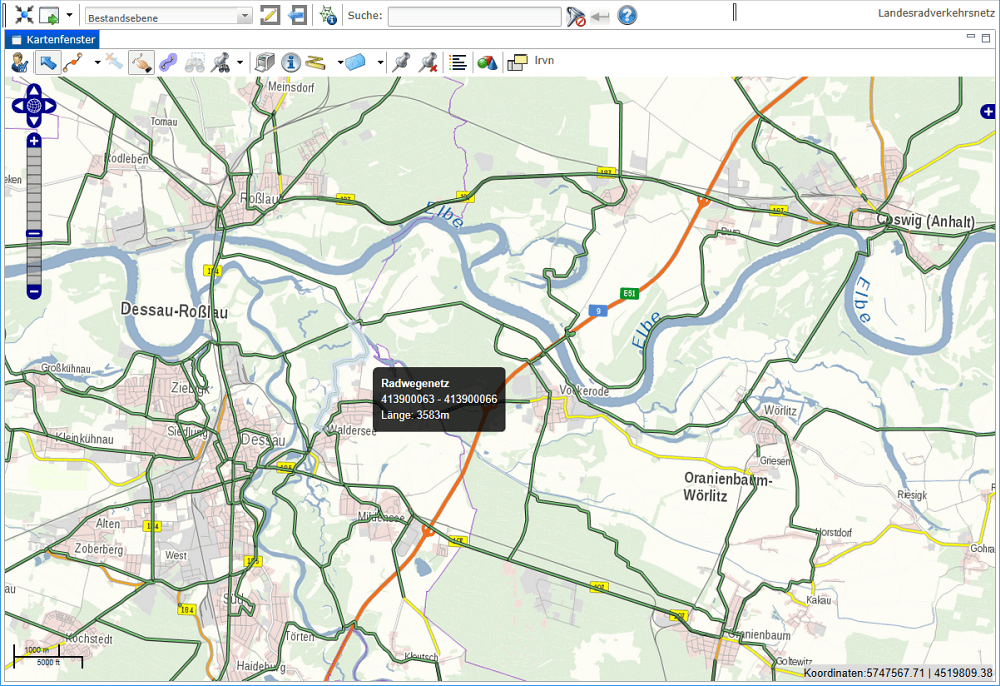The width and height of the screenshot is (1000, 686).
Task: Click the zoom slider handle on map
Action: pos(34,233)
